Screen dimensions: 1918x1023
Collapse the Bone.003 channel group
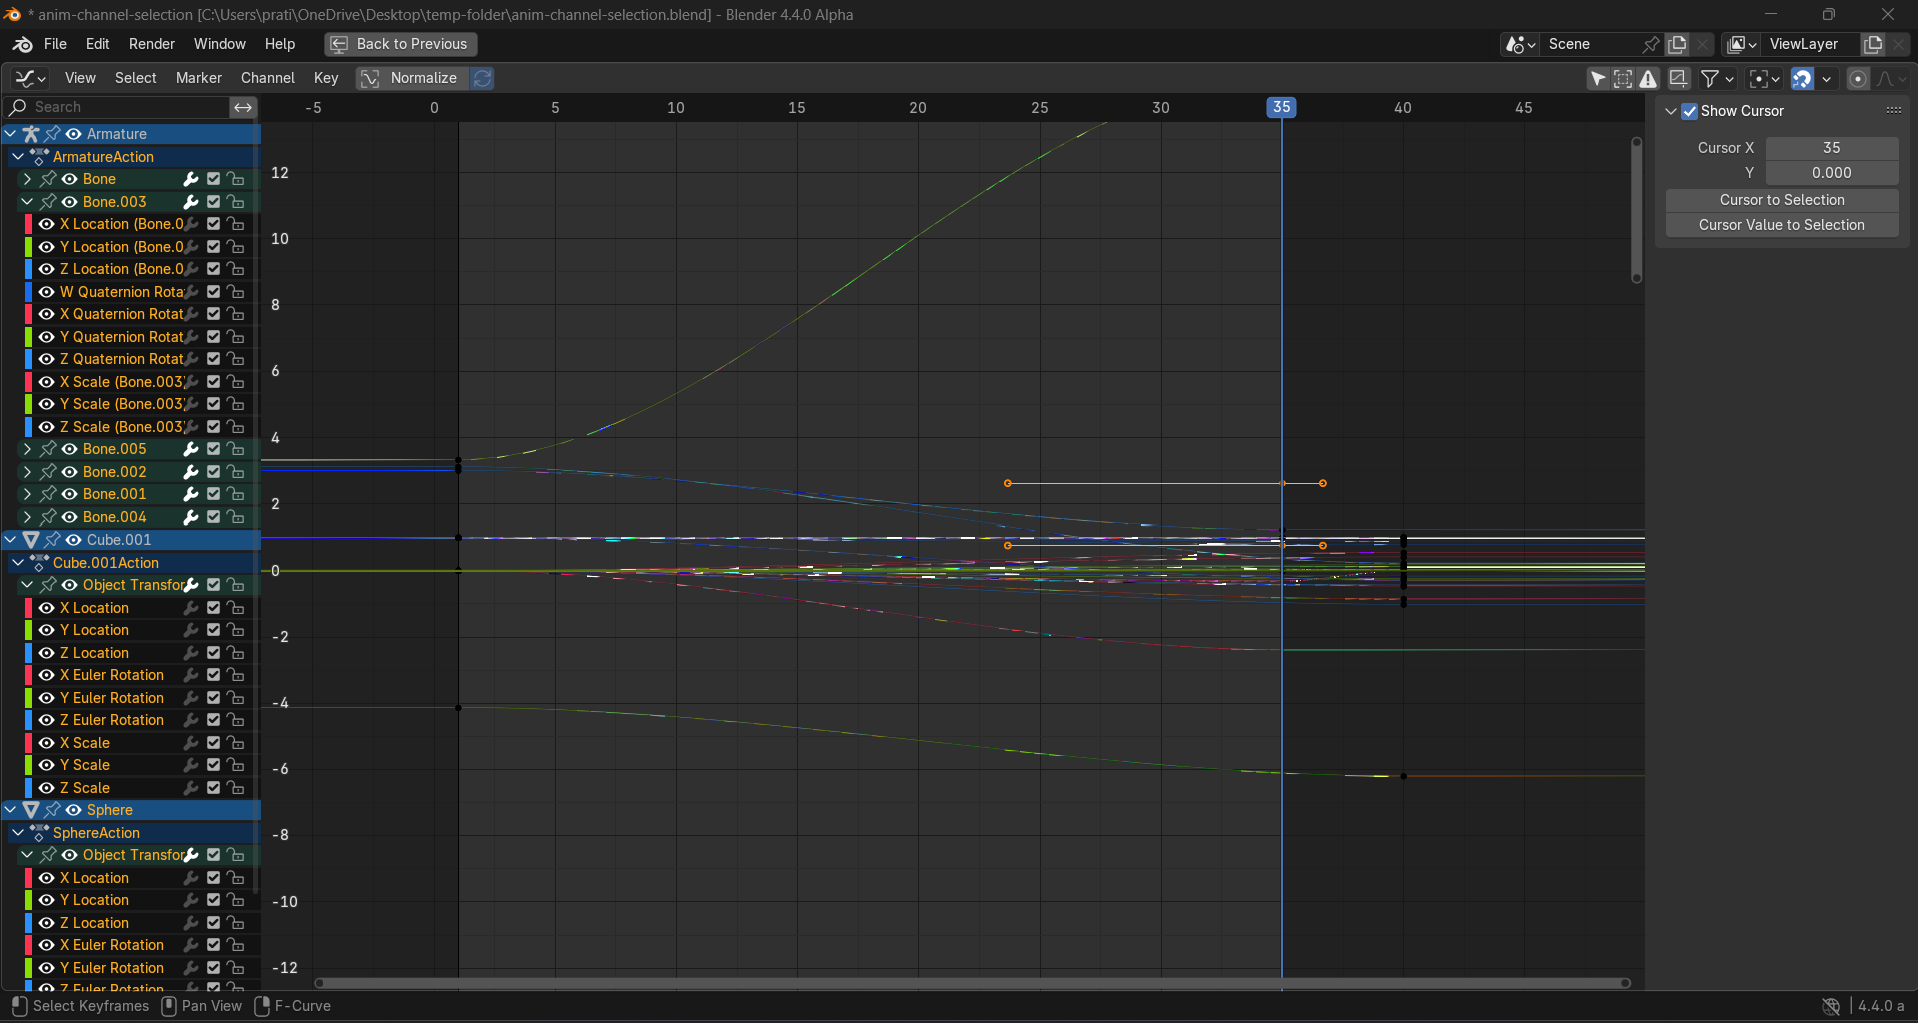click(x=27, y=202)
